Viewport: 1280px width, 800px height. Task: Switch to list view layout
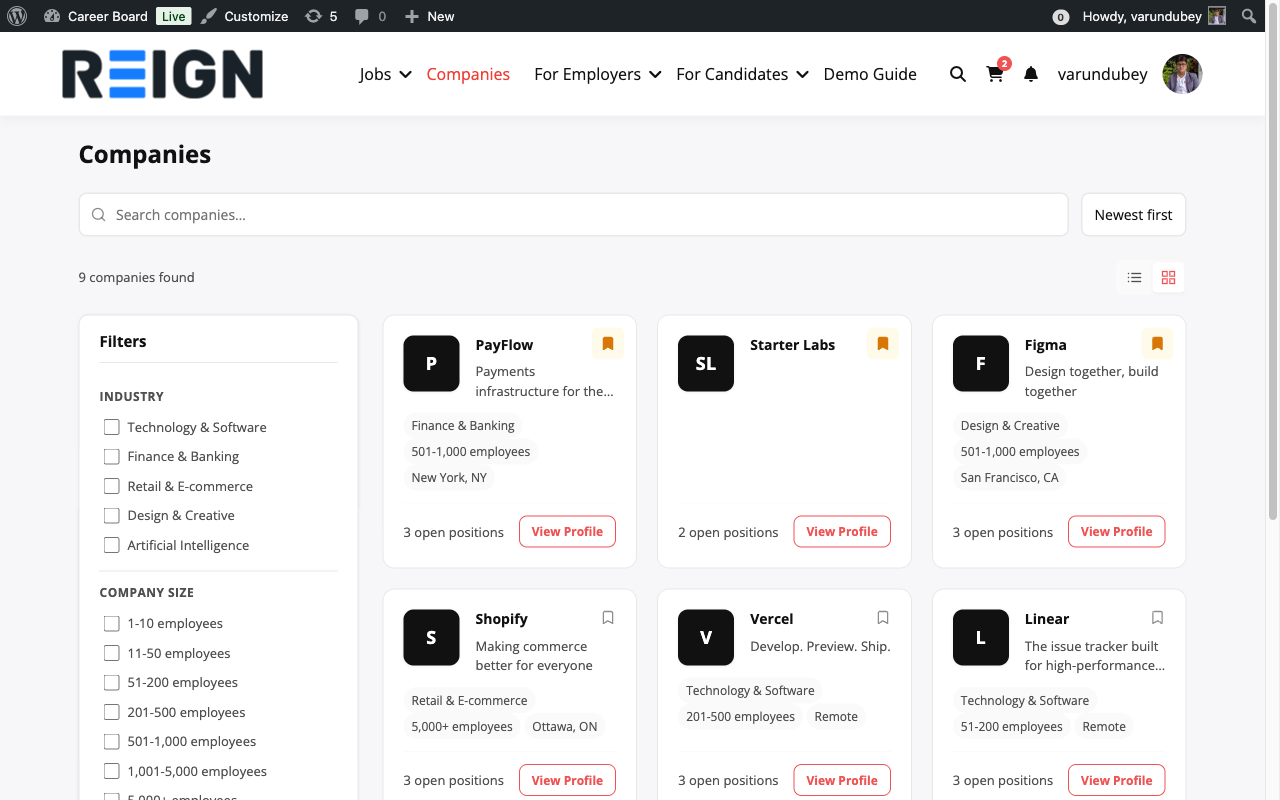pyautogui.click(x=1134, y=278)
